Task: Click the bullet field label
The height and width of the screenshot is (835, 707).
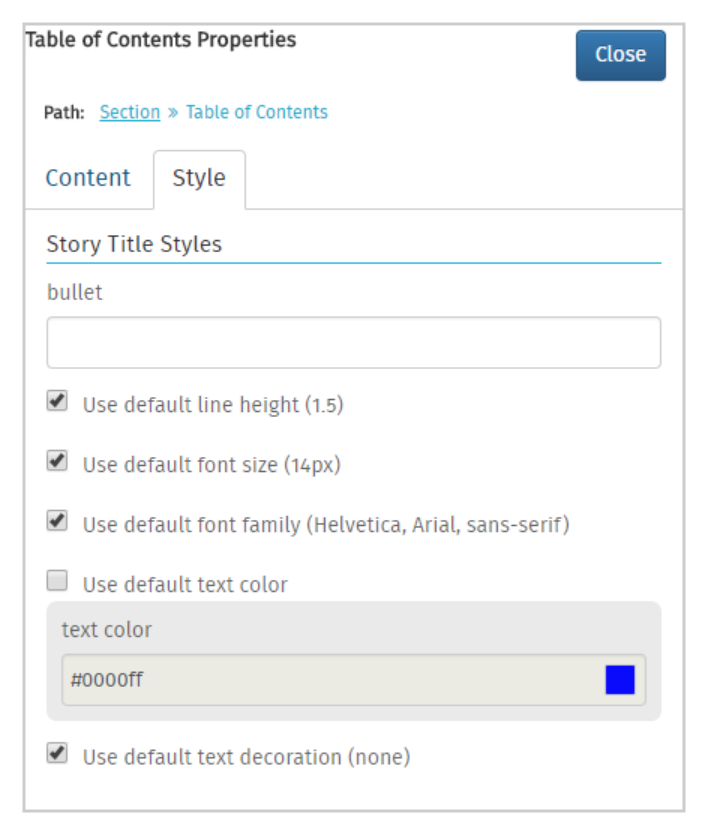Action: coord(75,292)
